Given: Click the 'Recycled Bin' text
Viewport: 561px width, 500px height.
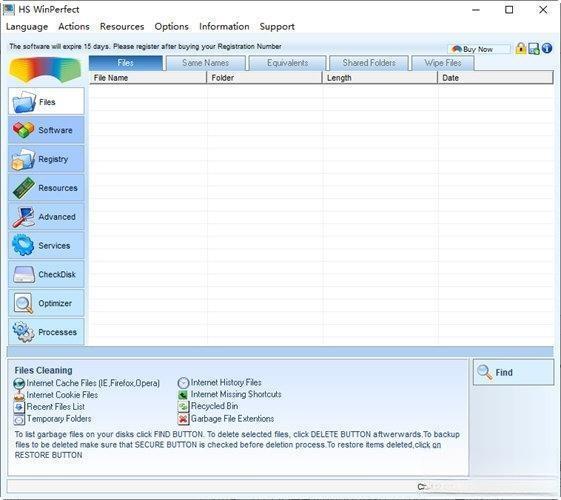Looking at the screenshot, I should (x=214, y=406).
